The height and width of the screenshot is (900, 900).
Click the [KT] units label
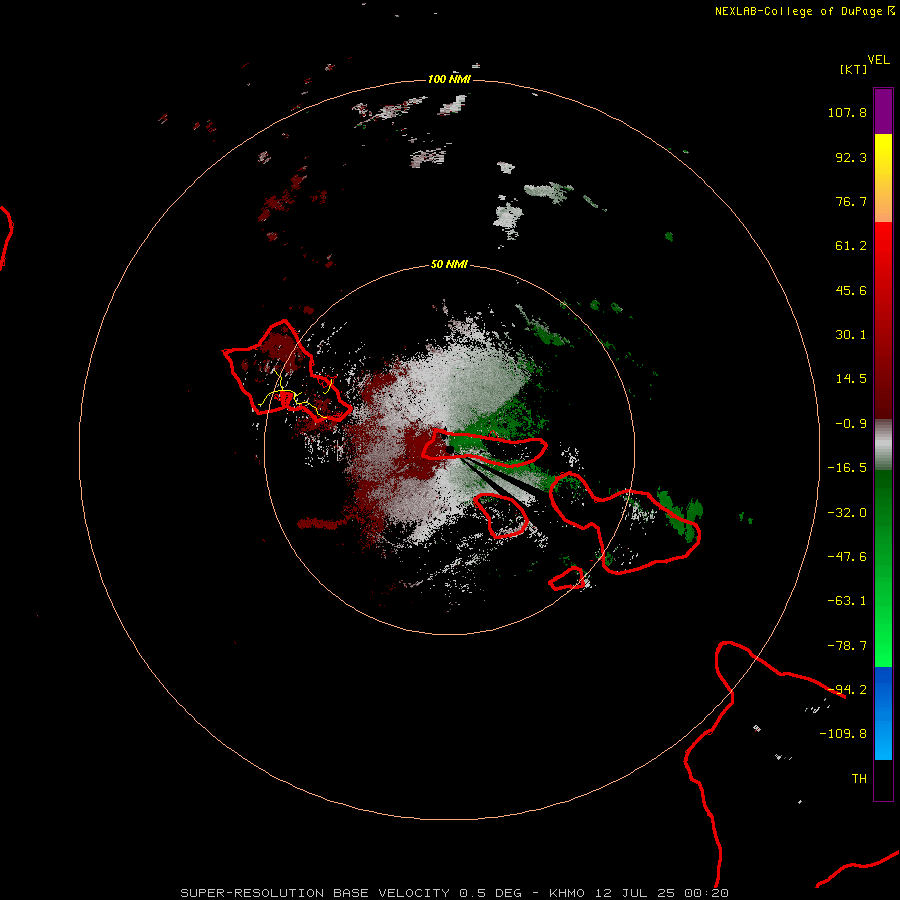click(853, 69)
